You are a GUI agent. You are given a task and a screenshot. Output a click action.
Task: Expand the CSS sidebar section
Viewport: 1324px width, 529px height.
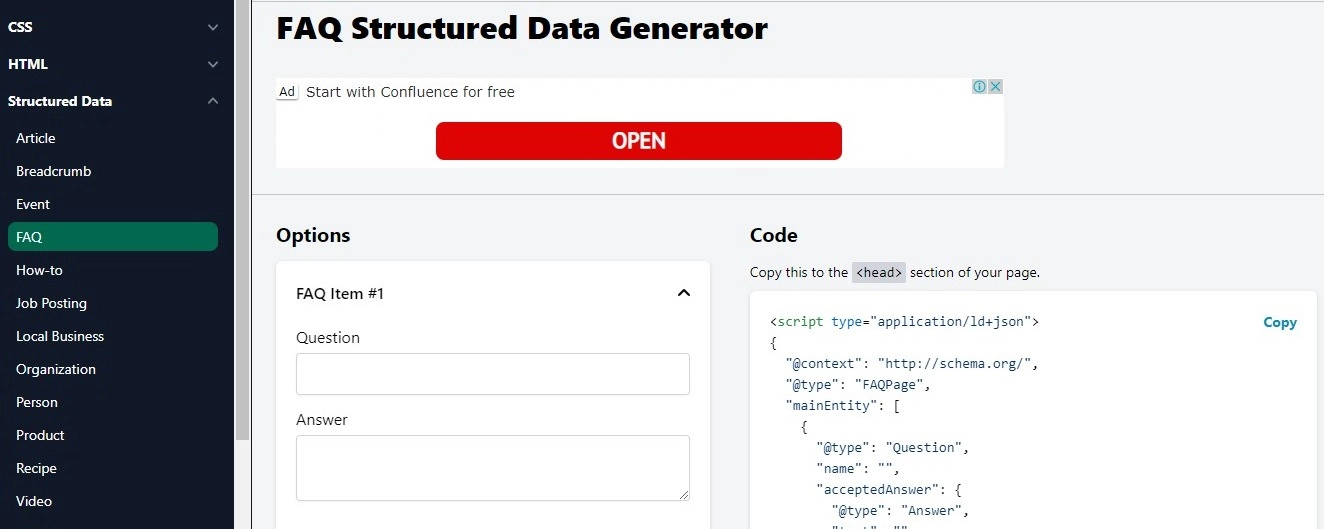[113, 27]
